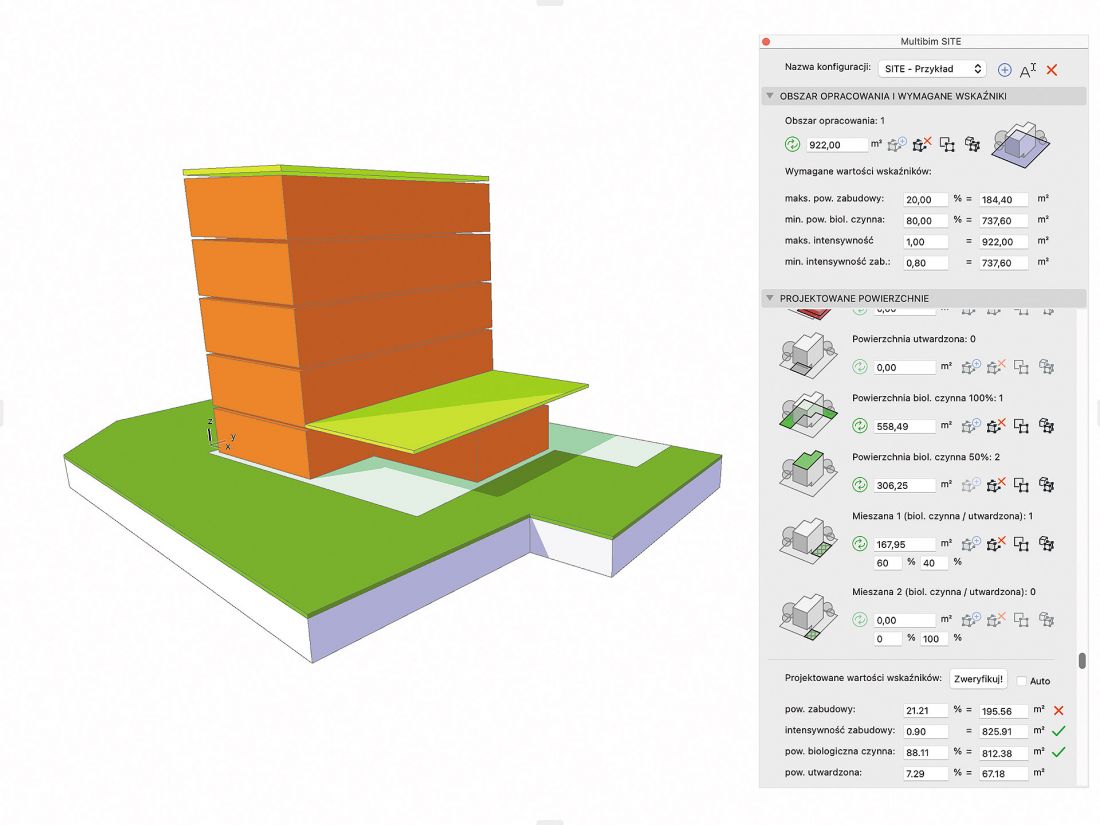
Task: Click overlapping squares icon for Obszar opracowania
Action: [x=947, y=145]
